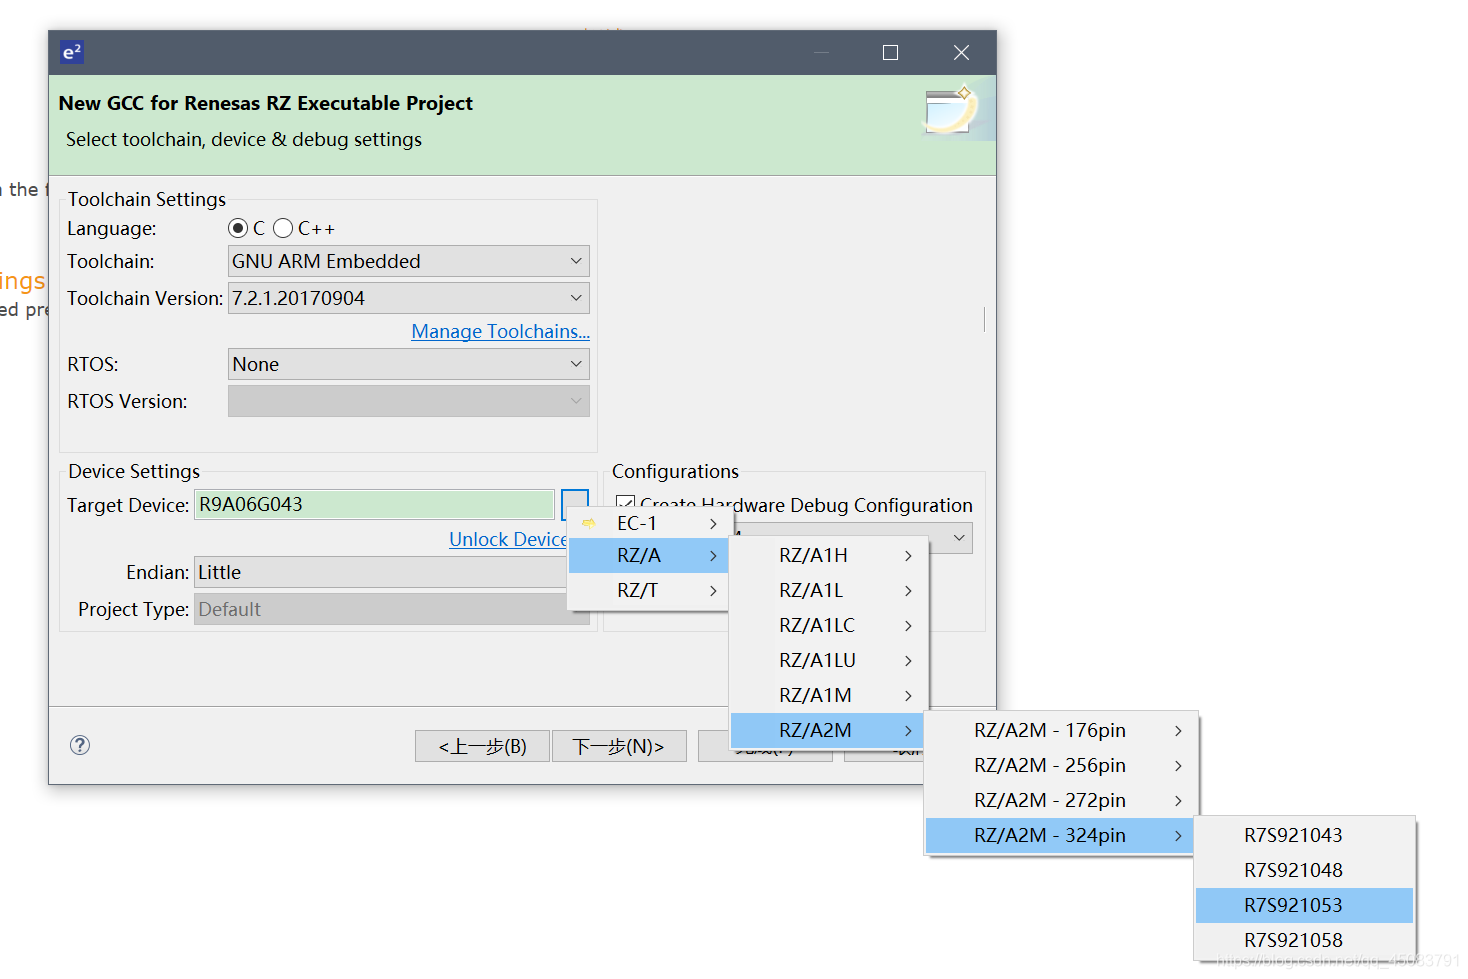Image resolution: width=1468 pixels, height=979 pixels.
Task: Select device R7S921043
Action: [x=1304, y=835]
